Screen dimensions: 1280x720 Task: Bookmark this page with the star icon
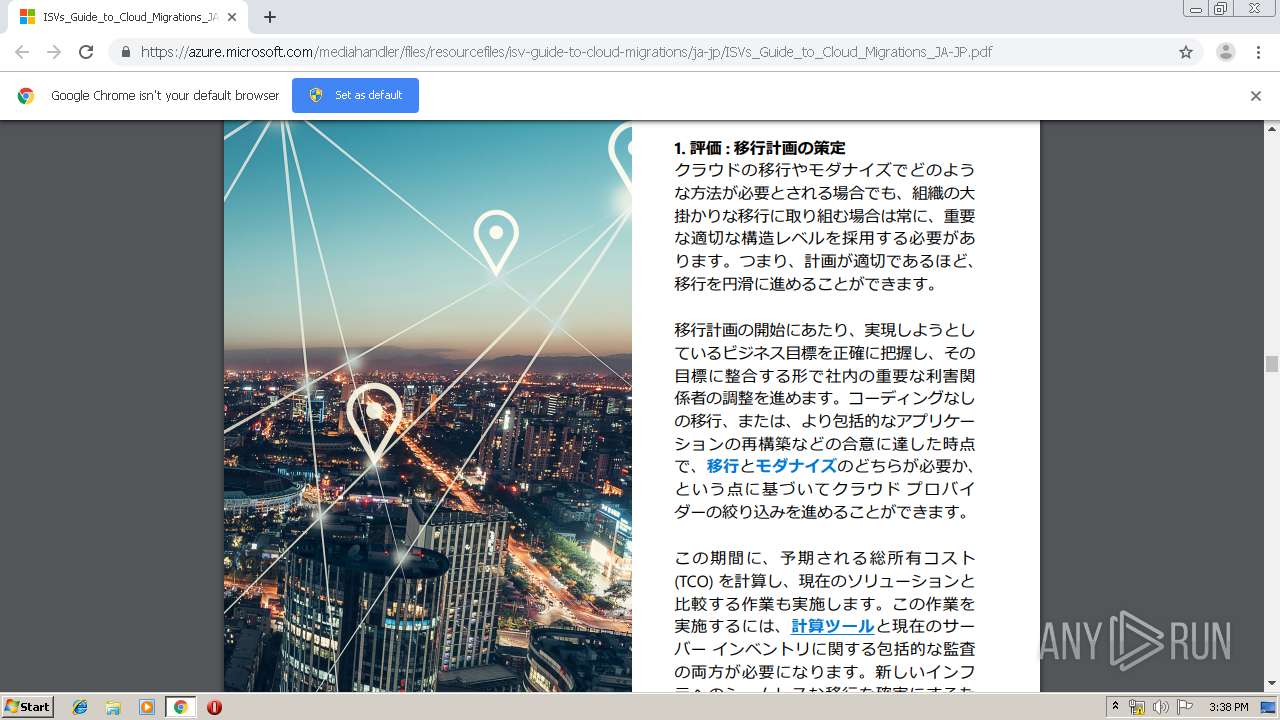1186,52
